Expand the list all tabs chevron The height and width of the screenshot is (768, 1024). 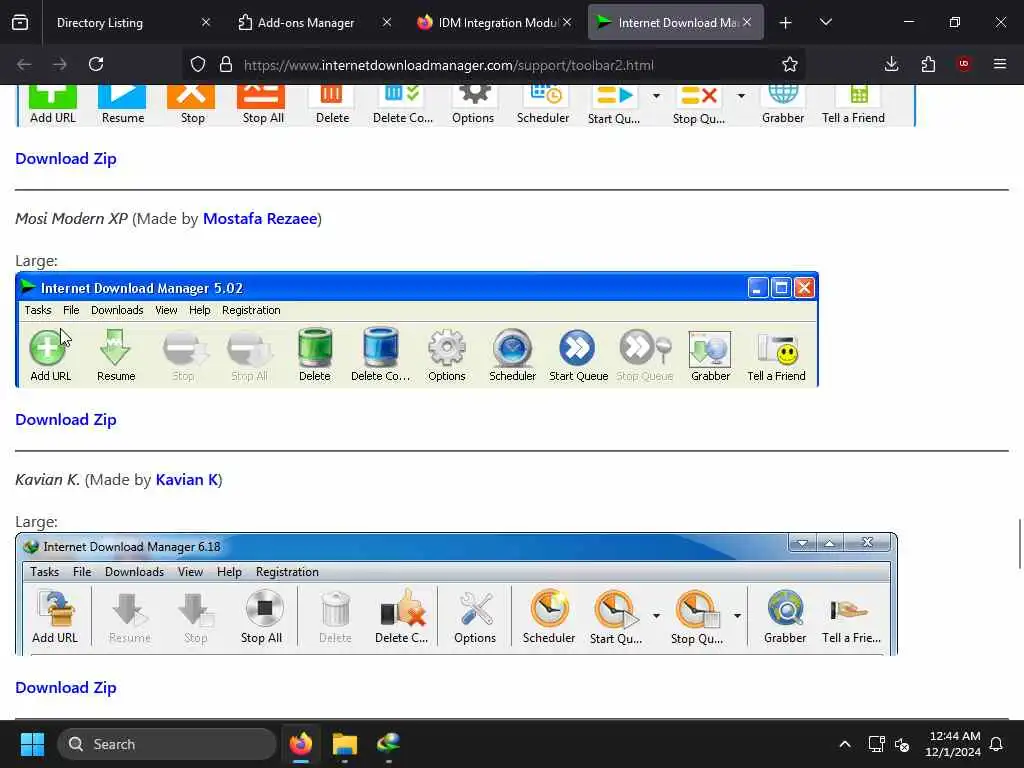[825, 22]
